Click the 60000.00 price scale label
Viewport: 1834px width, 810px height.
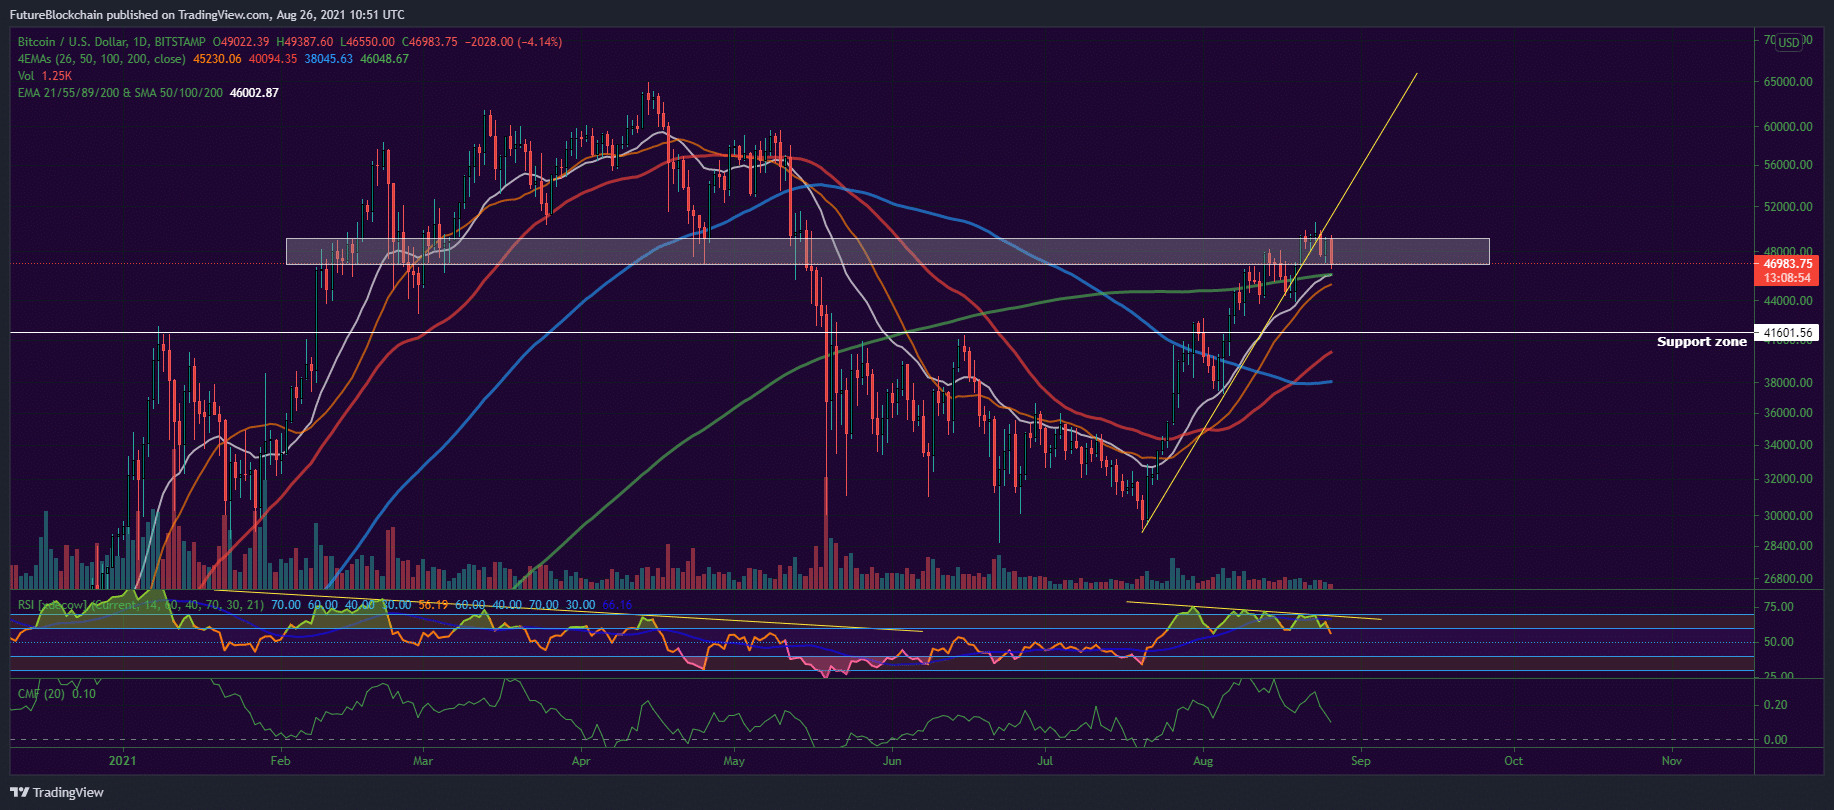[1787, 127]
